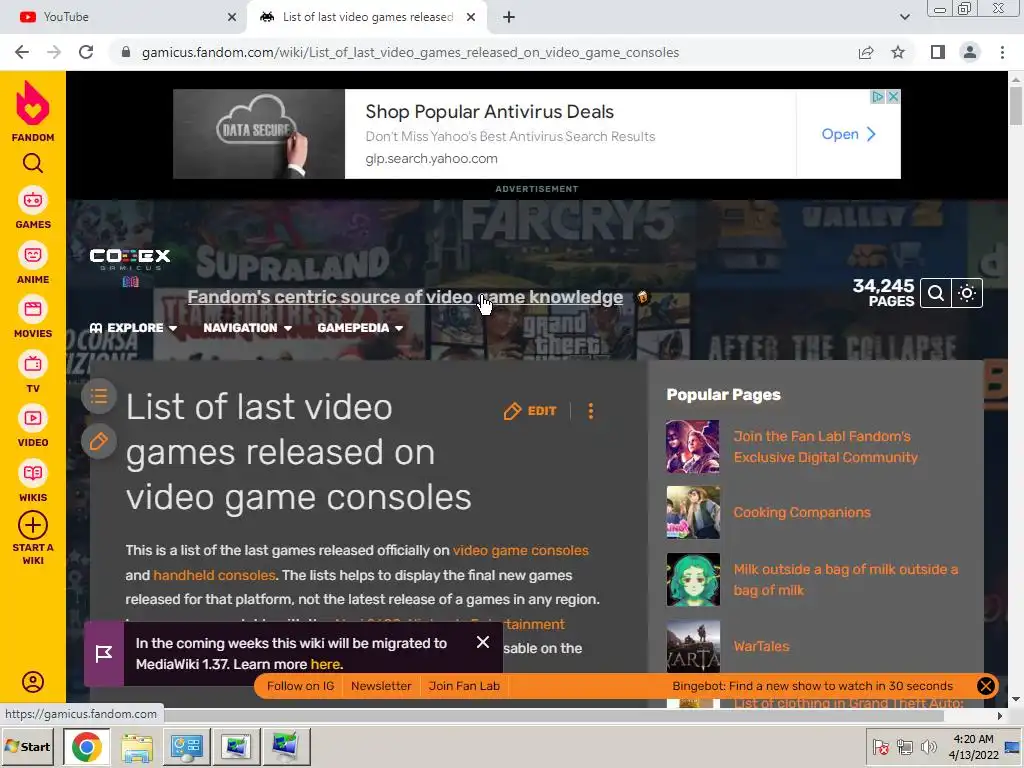
Task: Click the share page icon
Action: pos(866,52)
